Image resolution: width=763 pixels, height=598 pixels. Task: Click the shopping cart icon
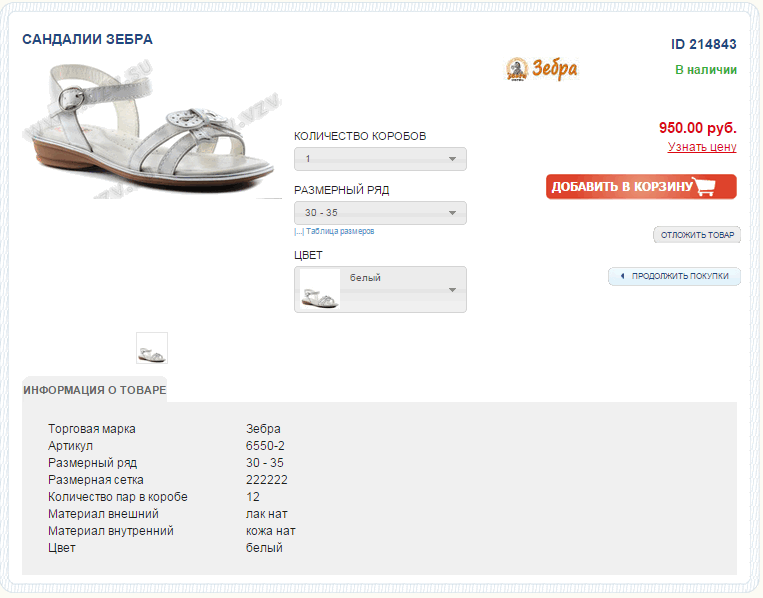click(706, 187)
